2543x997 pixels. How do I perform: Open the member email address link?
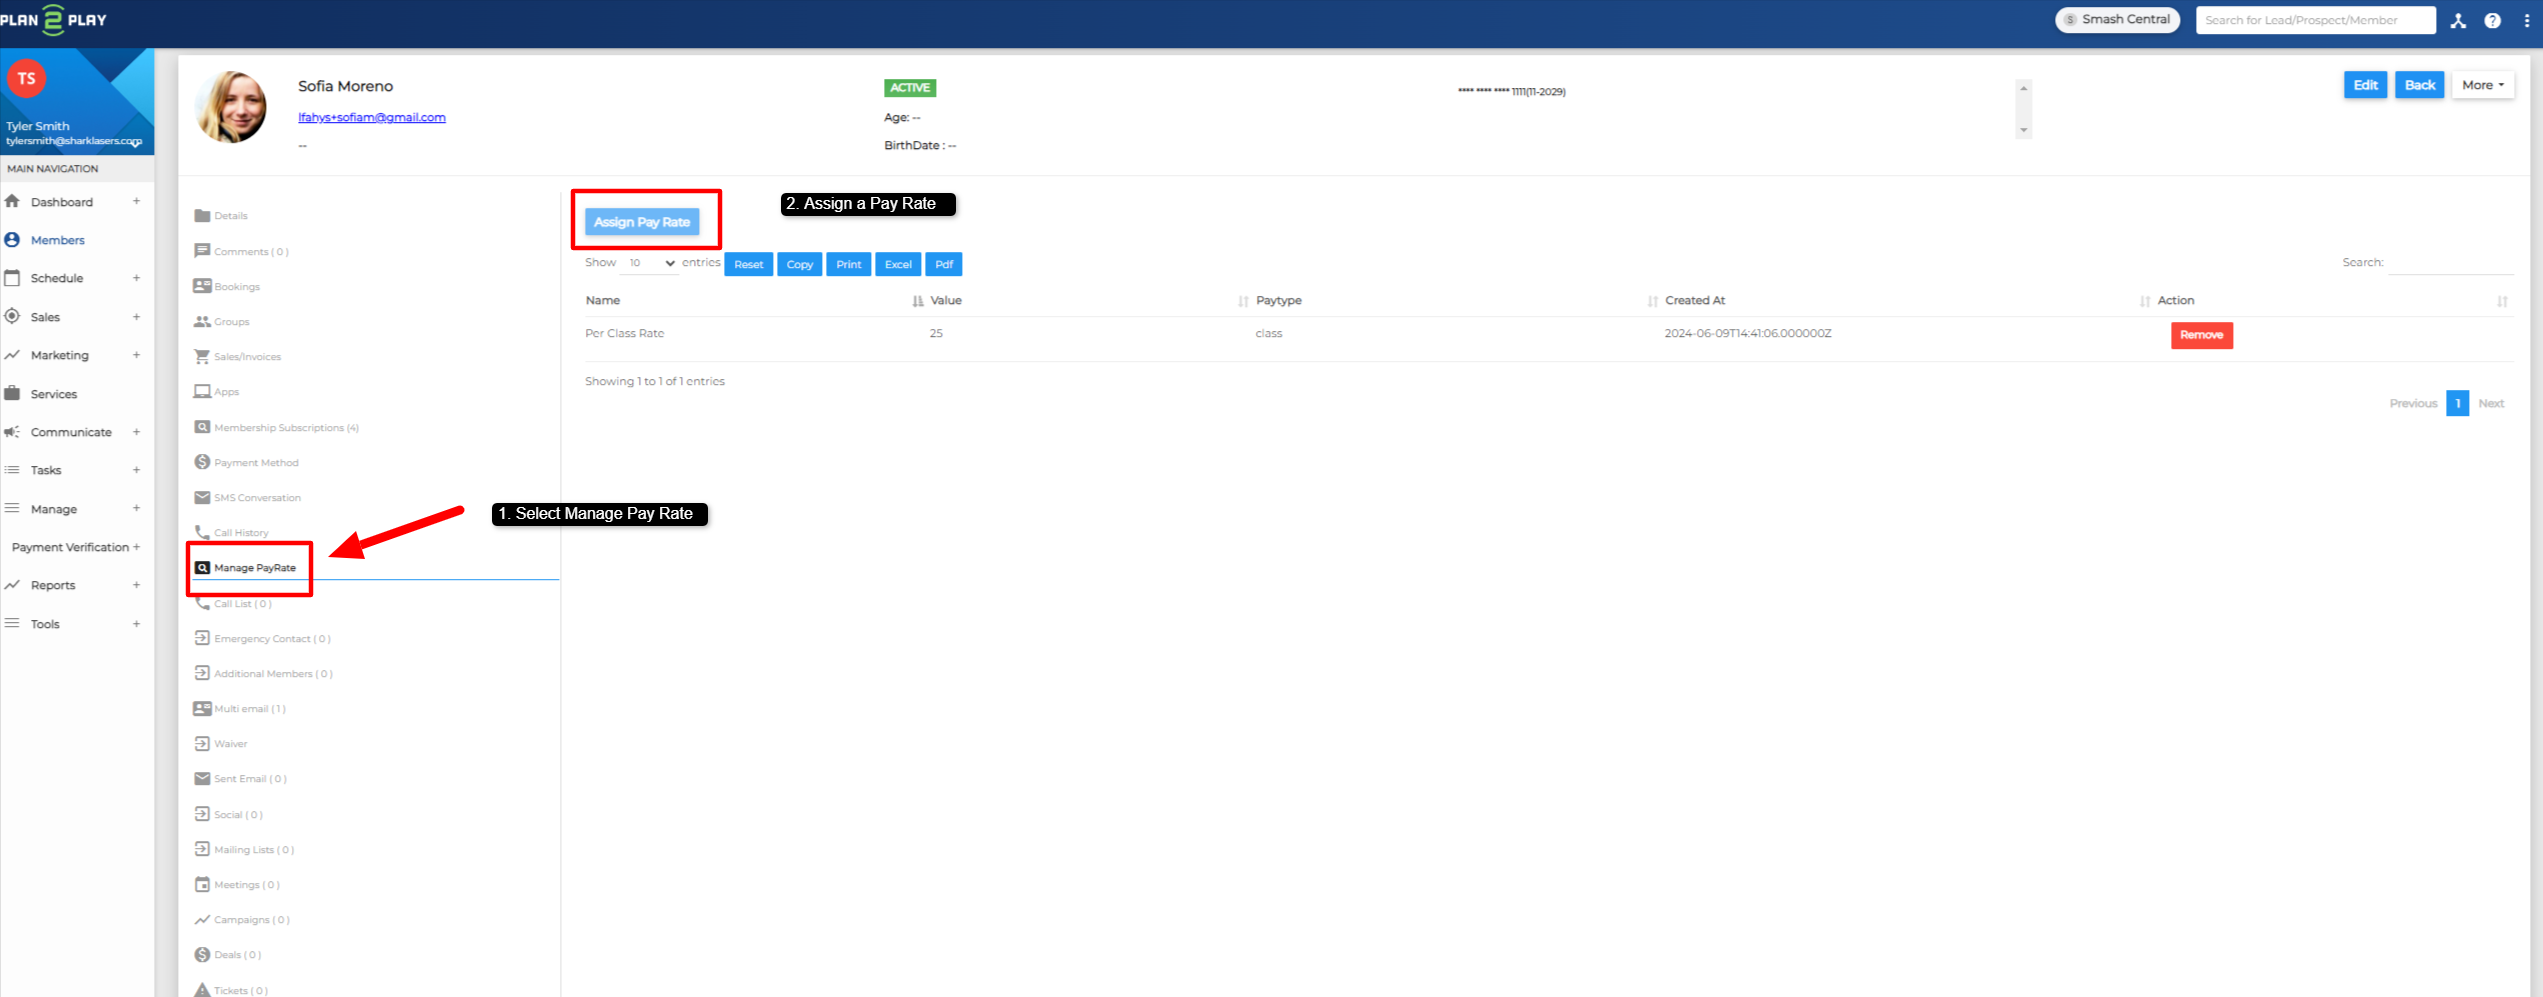[372, 117]
